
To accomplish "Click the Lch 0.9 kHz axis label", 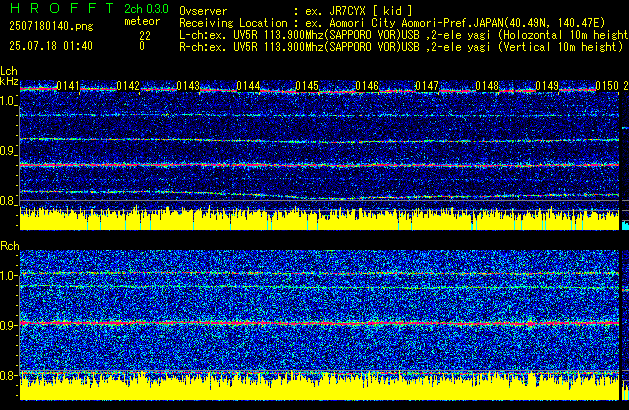I will (x=8, y=151).
